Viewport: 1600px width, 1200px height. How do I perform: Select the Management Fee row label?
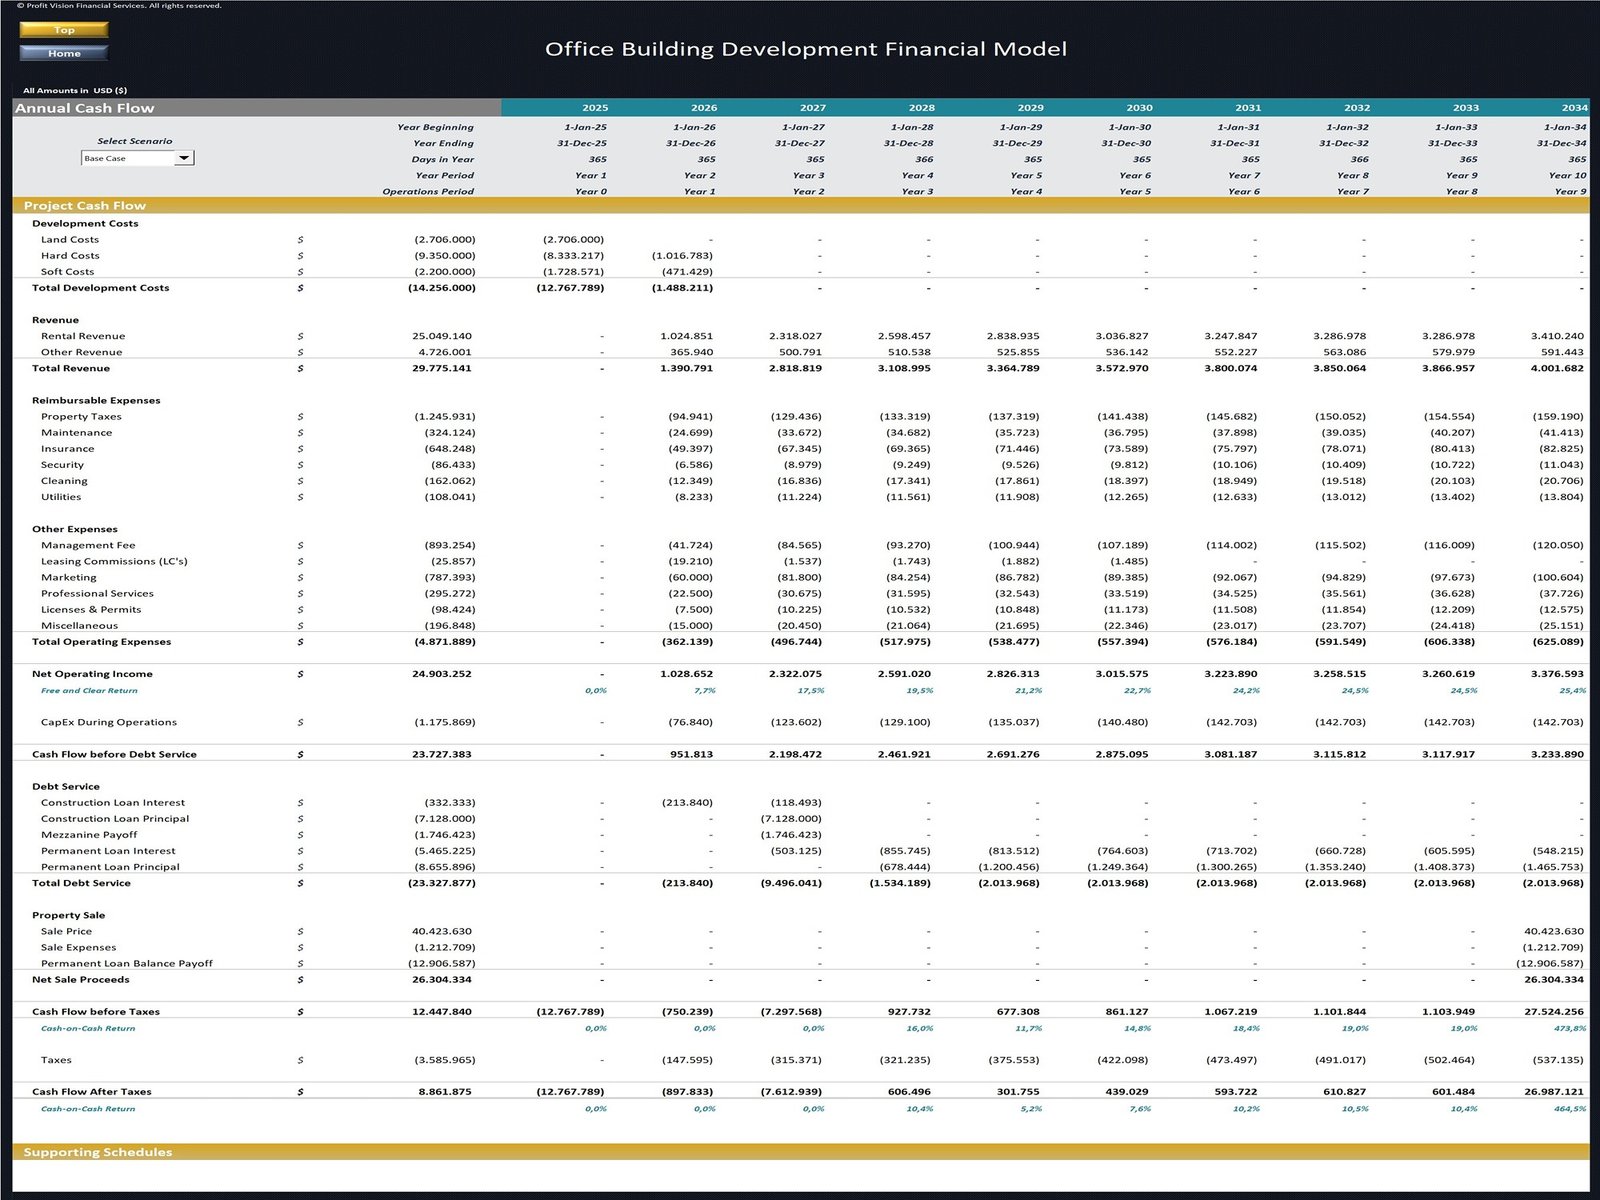point(88,545)
